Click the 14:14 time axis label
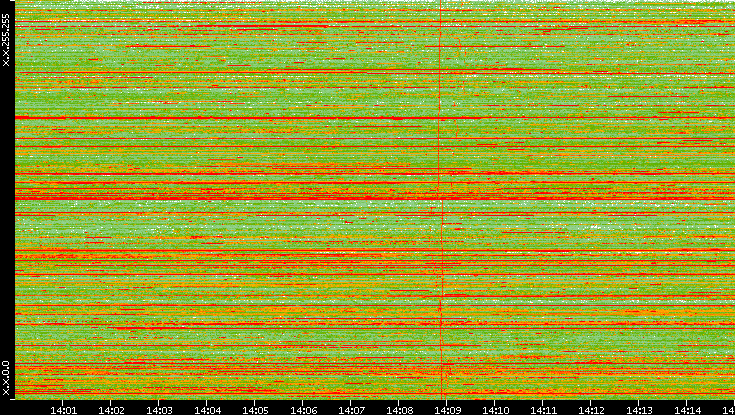The image size is (735, 415). (687, 410)
